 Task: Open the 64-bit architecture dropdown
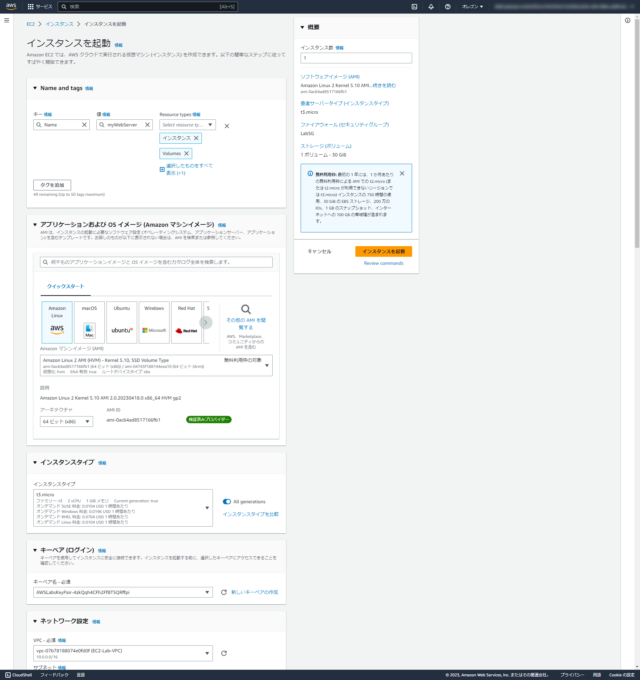(66, 422)
